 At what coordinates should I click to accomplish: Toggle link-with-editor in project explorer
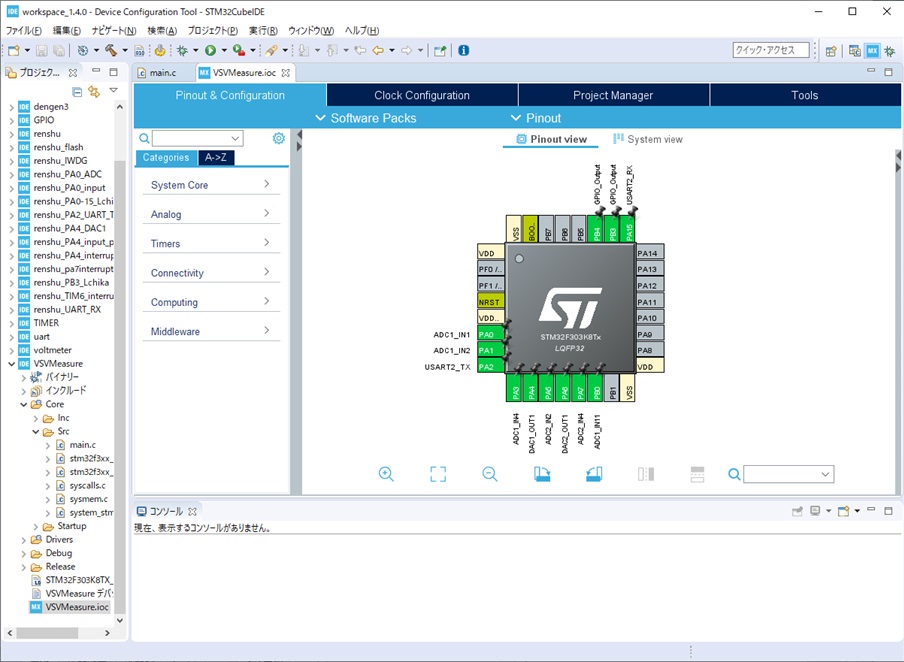click(x=93, y=92)
